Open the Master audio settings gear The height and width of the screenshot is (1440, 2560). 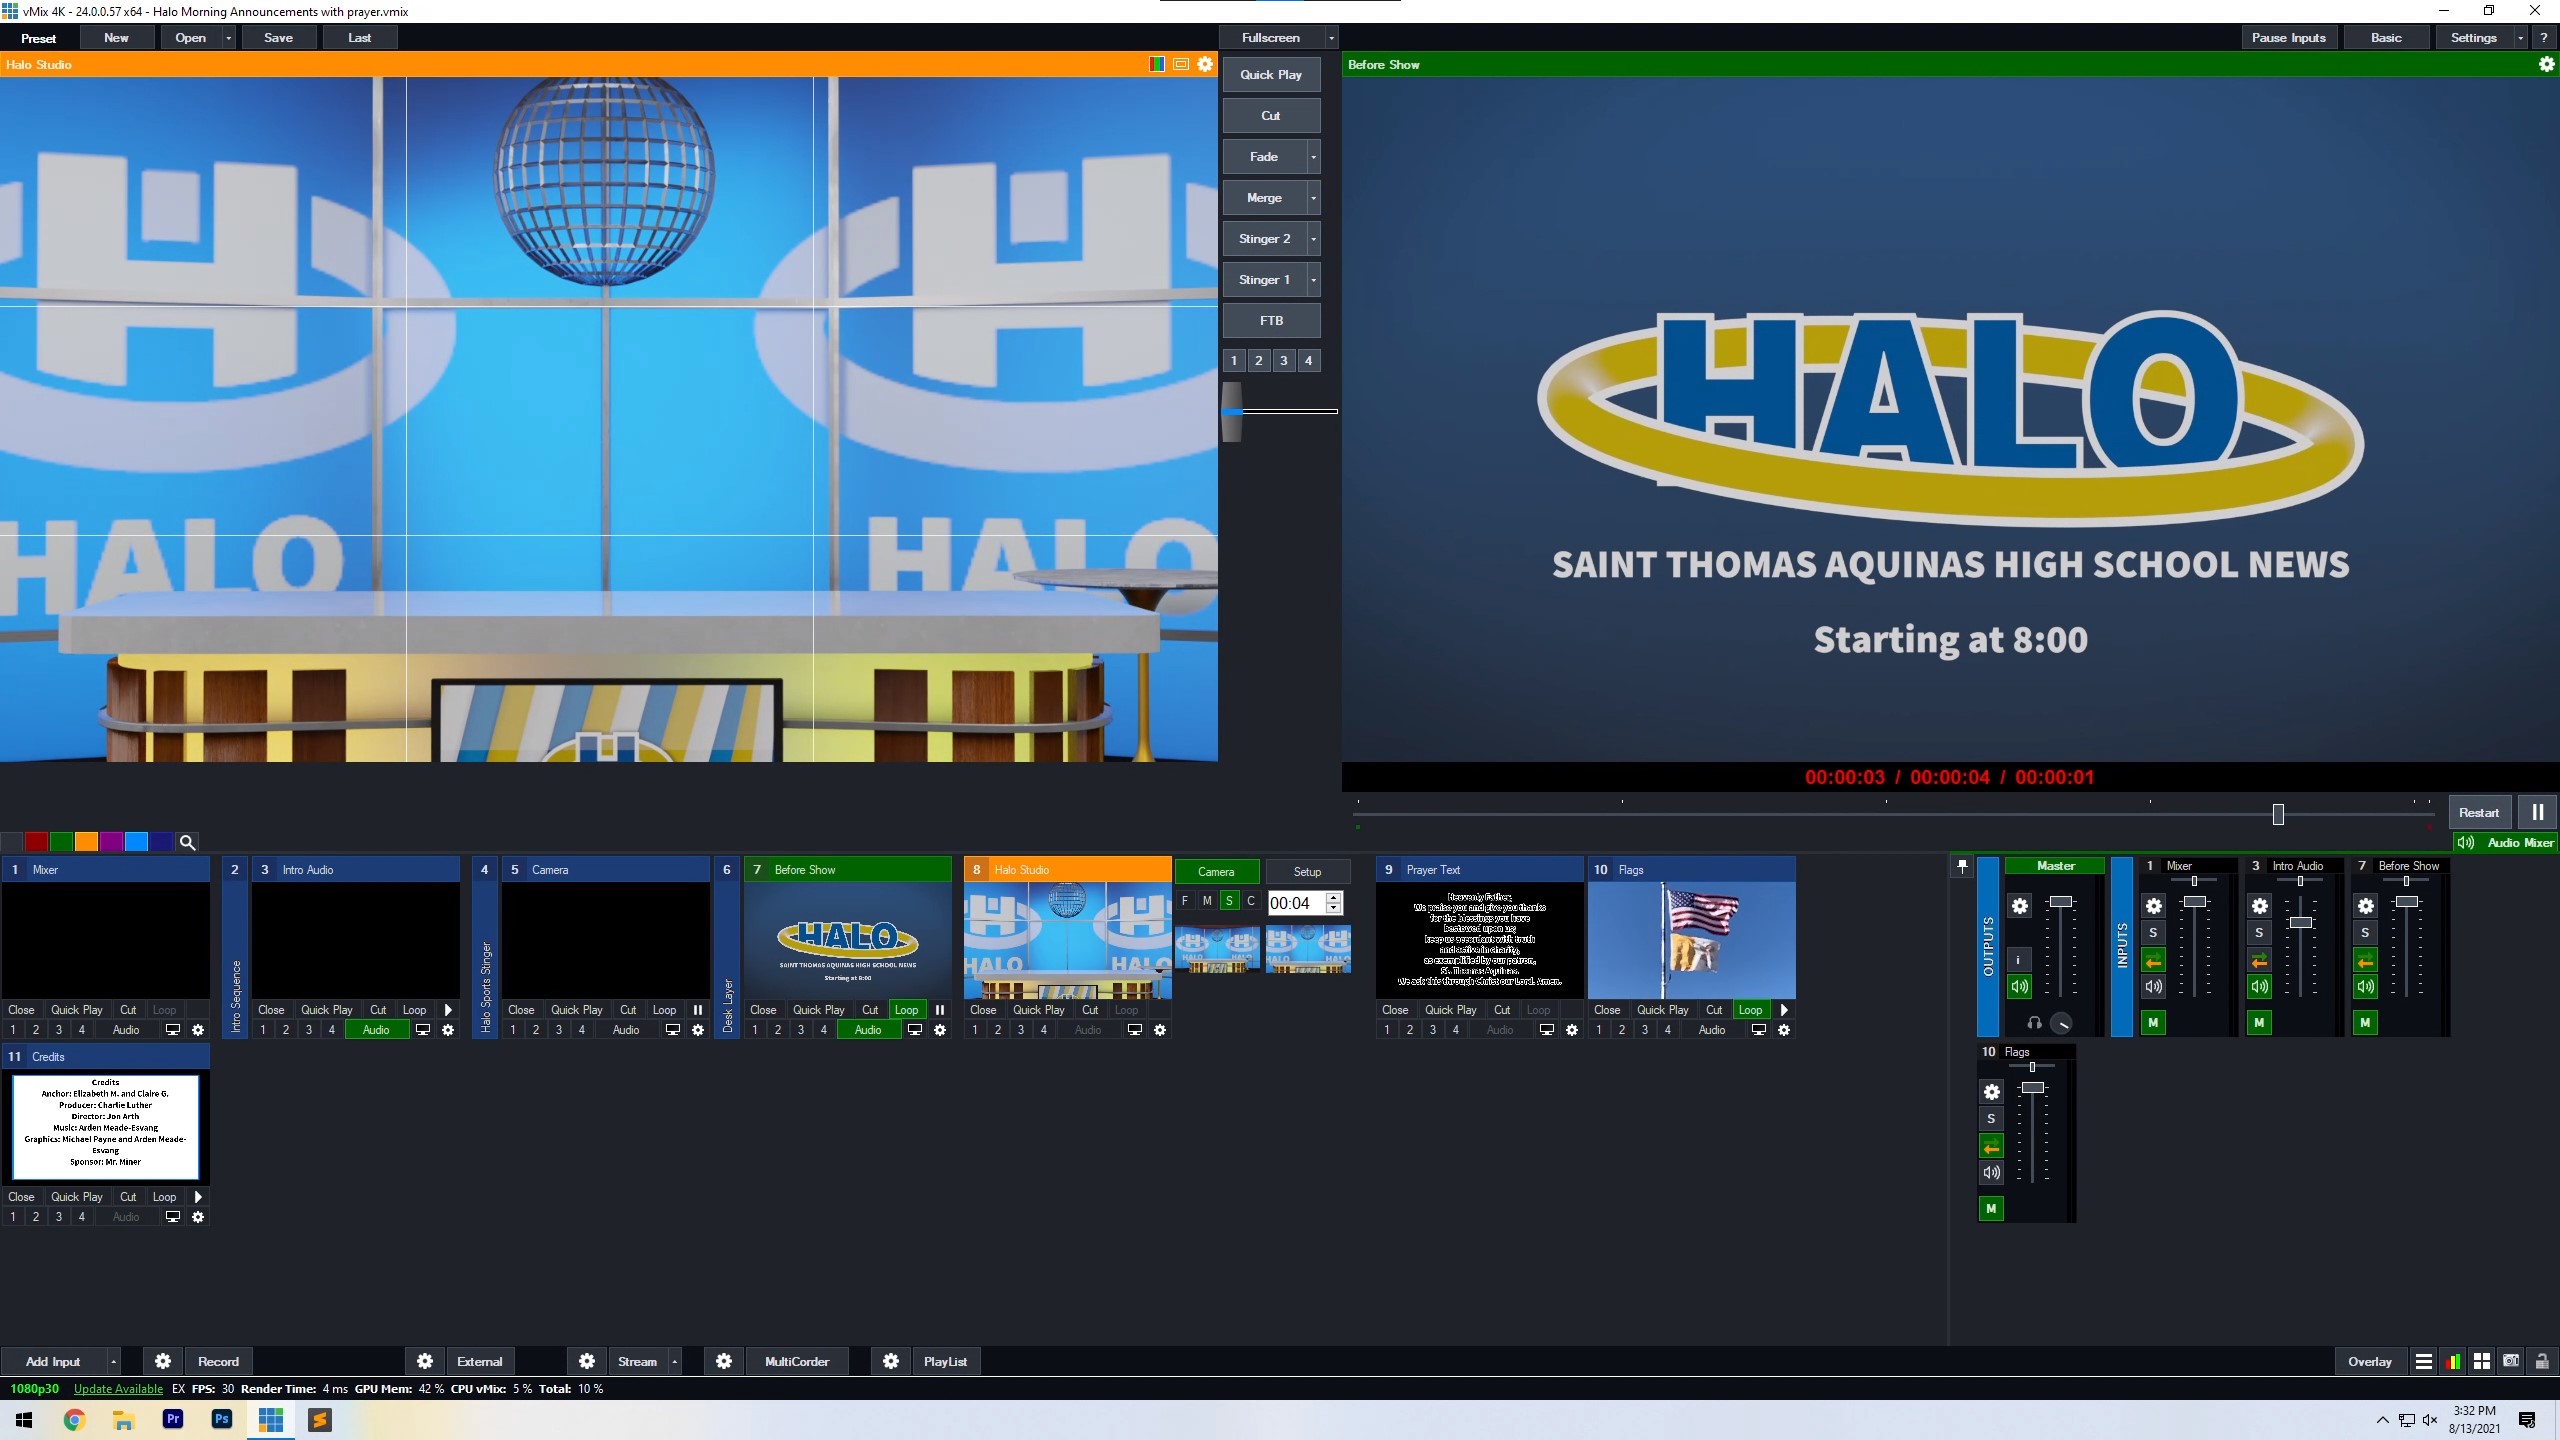click(2019, 906)
